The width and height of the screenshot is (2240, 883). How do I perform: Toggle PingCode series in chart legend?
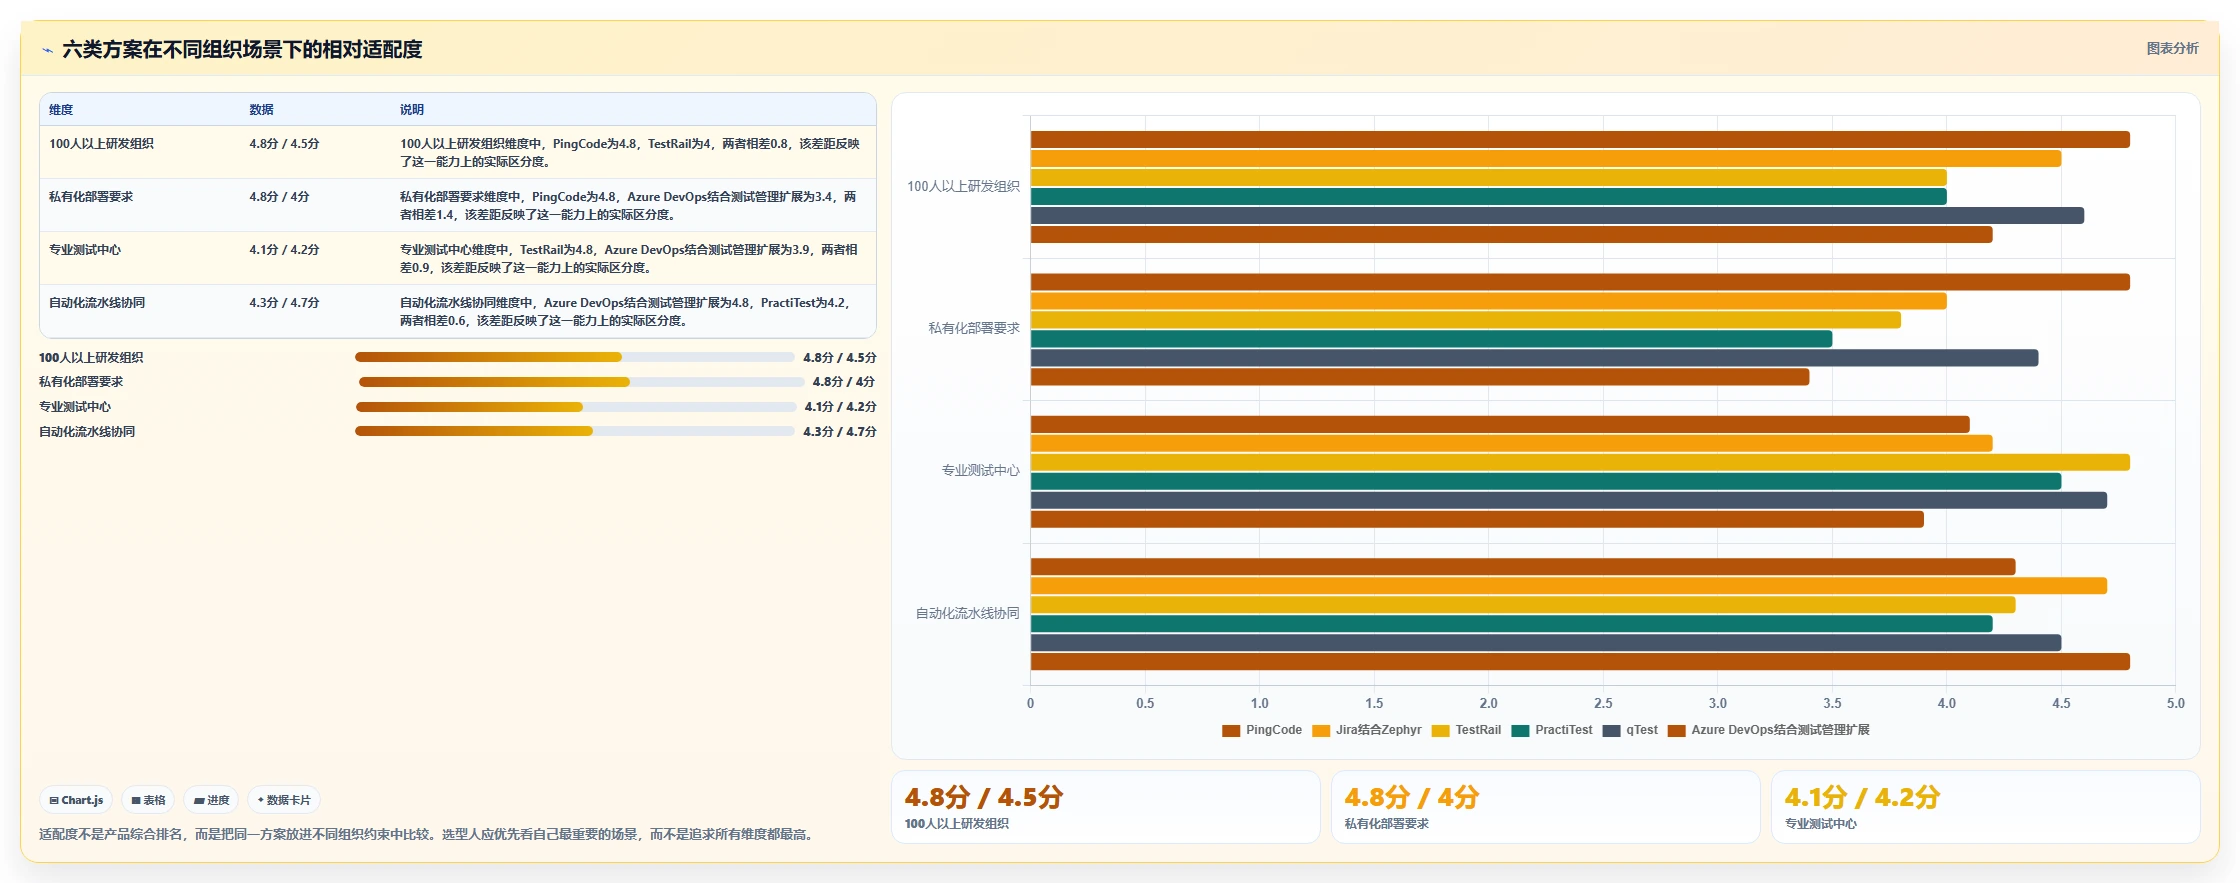(1262, 730)
